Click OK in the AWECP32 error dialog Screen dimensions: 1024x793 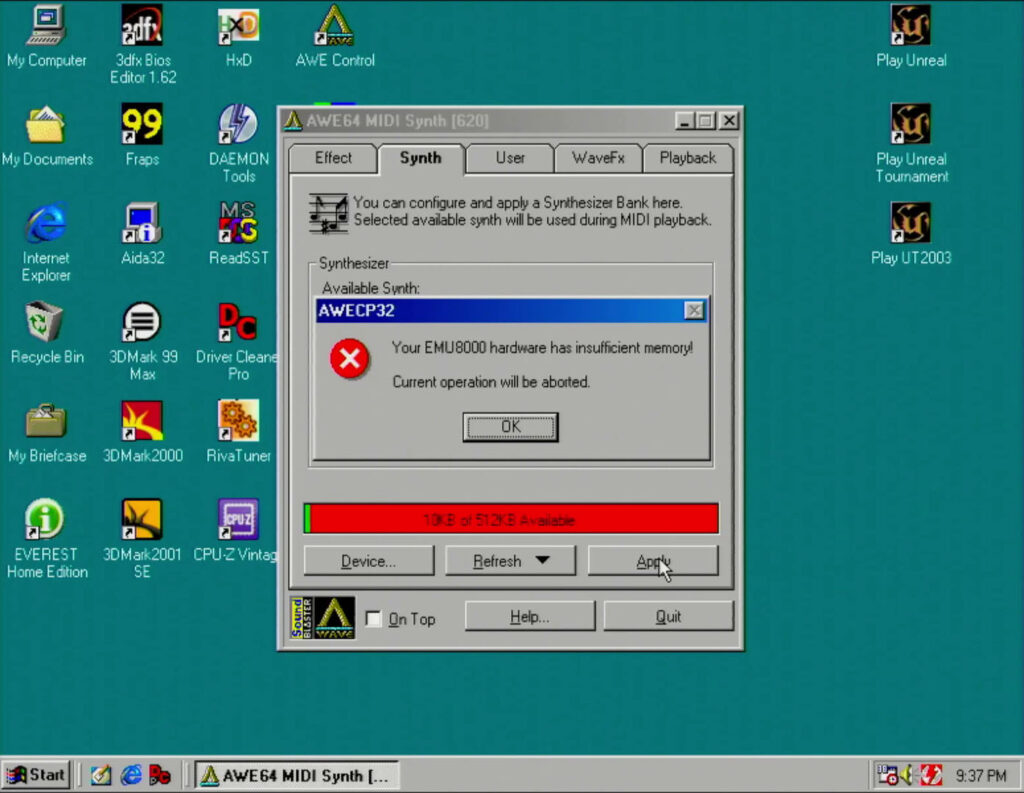pos(511,427)
